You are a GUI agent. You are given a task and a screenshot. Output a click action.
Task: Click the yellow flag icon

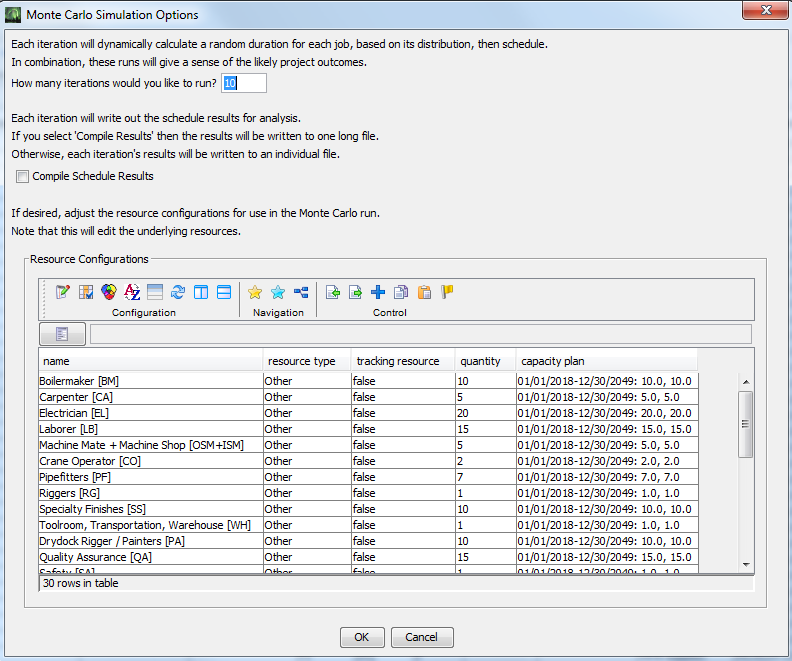(x=447, y=292)
